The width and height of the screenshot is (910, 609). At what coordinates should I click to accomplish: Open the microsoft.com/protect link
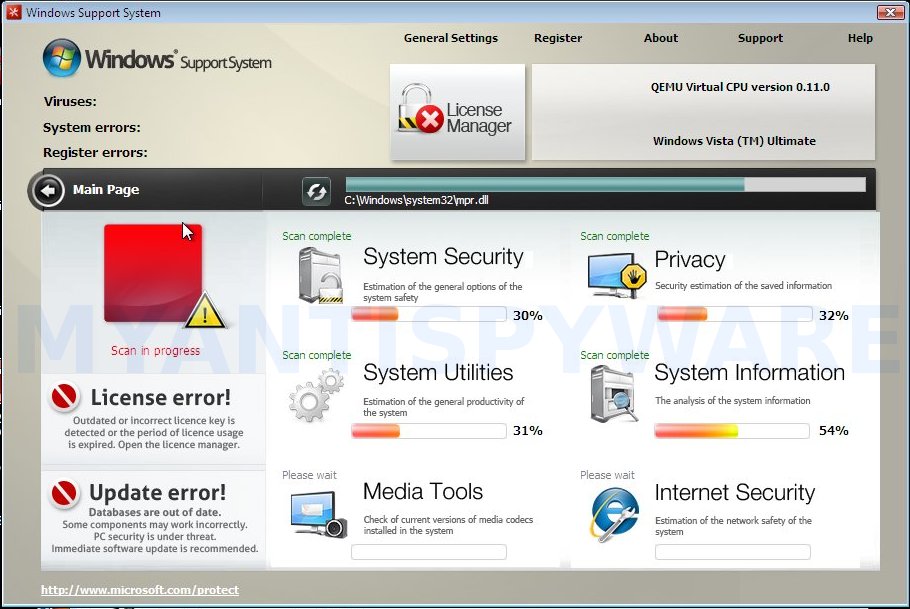140,590
